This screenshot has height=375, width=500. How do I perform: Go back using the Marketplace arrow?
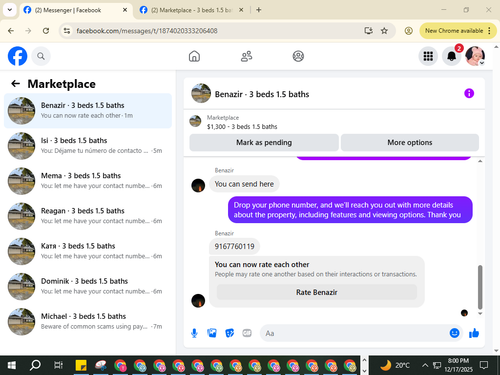(x=15, y=84)
